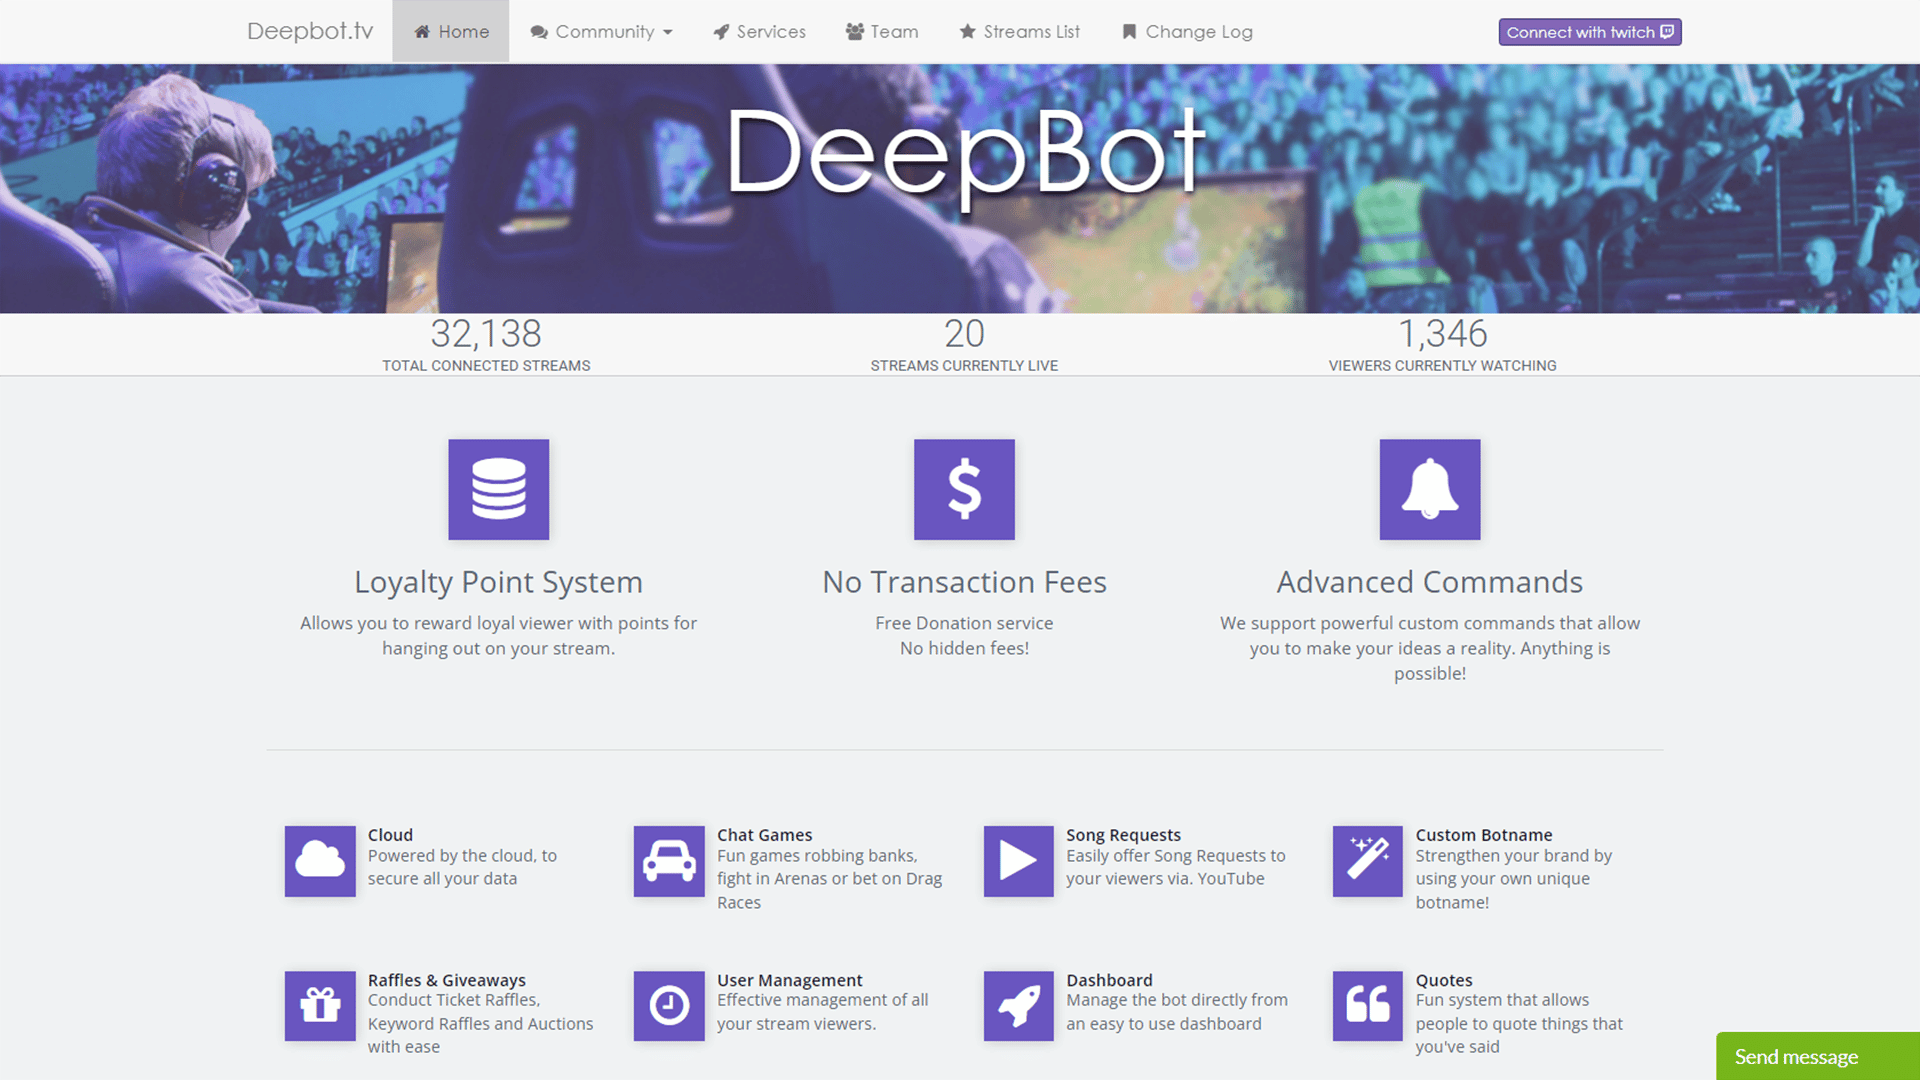Open the Send message chat widget

pyautogui.click(x=1818, y=1056)
